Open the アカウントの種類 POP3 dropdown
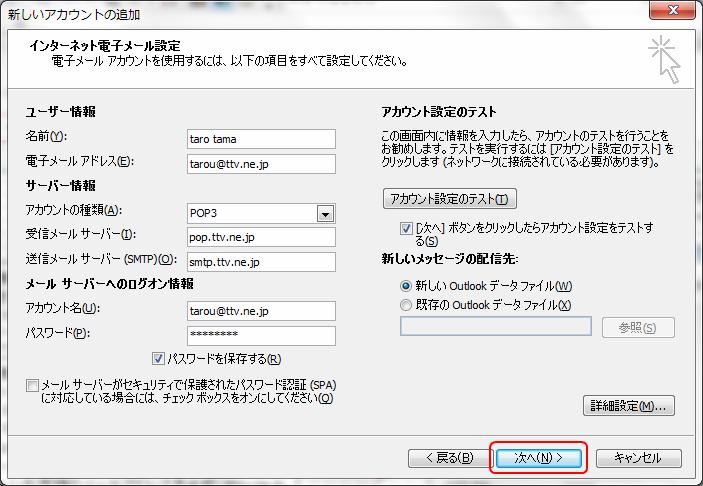Image resolution: width=703 pixels, height=486 pixels. (x=325, y=214)
